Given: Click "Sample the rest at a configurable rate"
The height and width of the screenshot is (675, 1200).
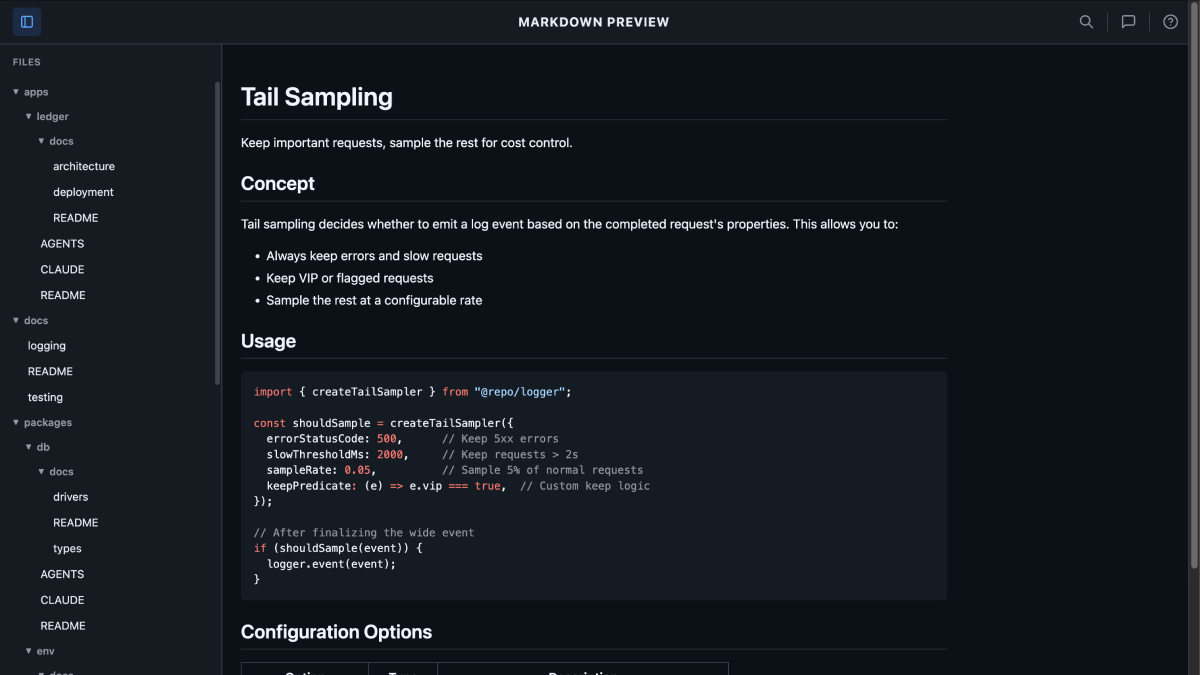Looking at the screenshot, I should pos(374,300).
